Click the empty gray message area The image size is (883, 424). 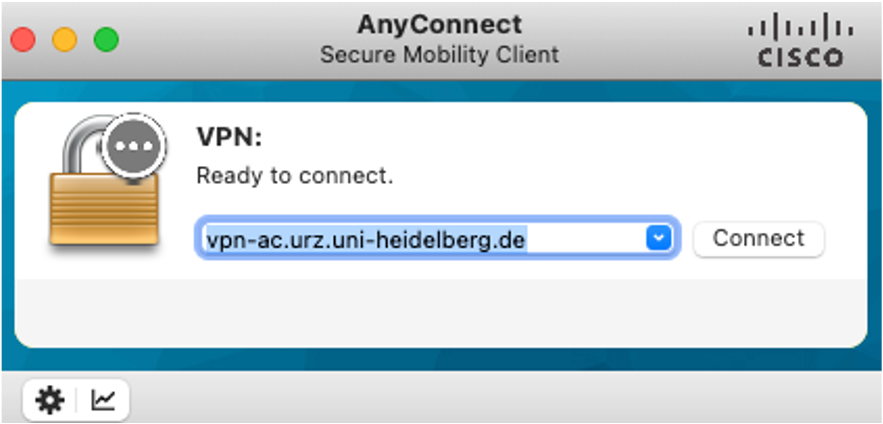point(440,313)
